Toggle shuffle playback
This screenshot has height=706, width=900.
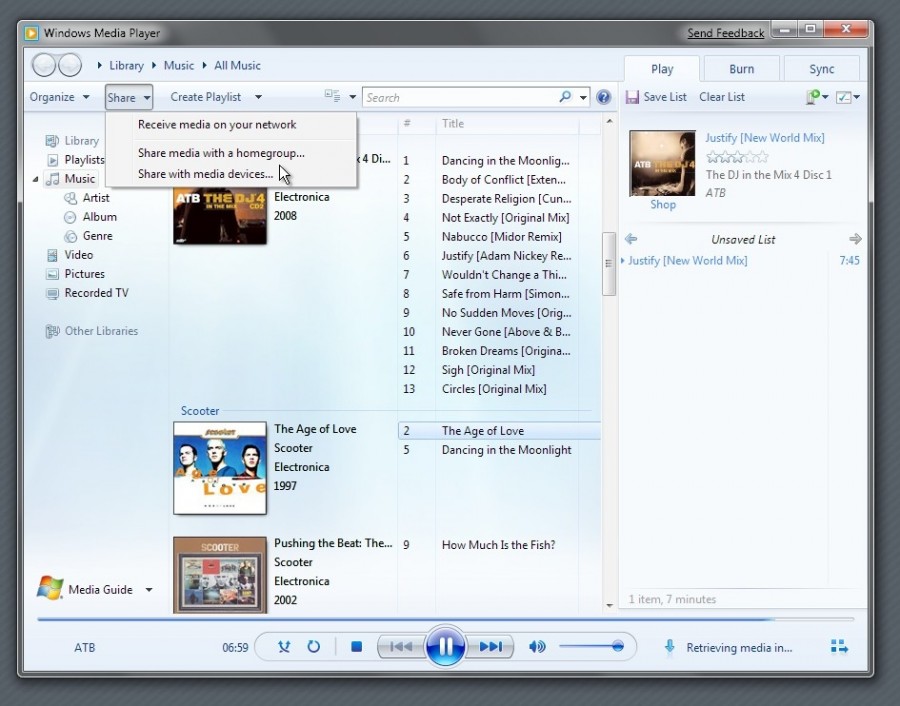[x=284, y=647]
